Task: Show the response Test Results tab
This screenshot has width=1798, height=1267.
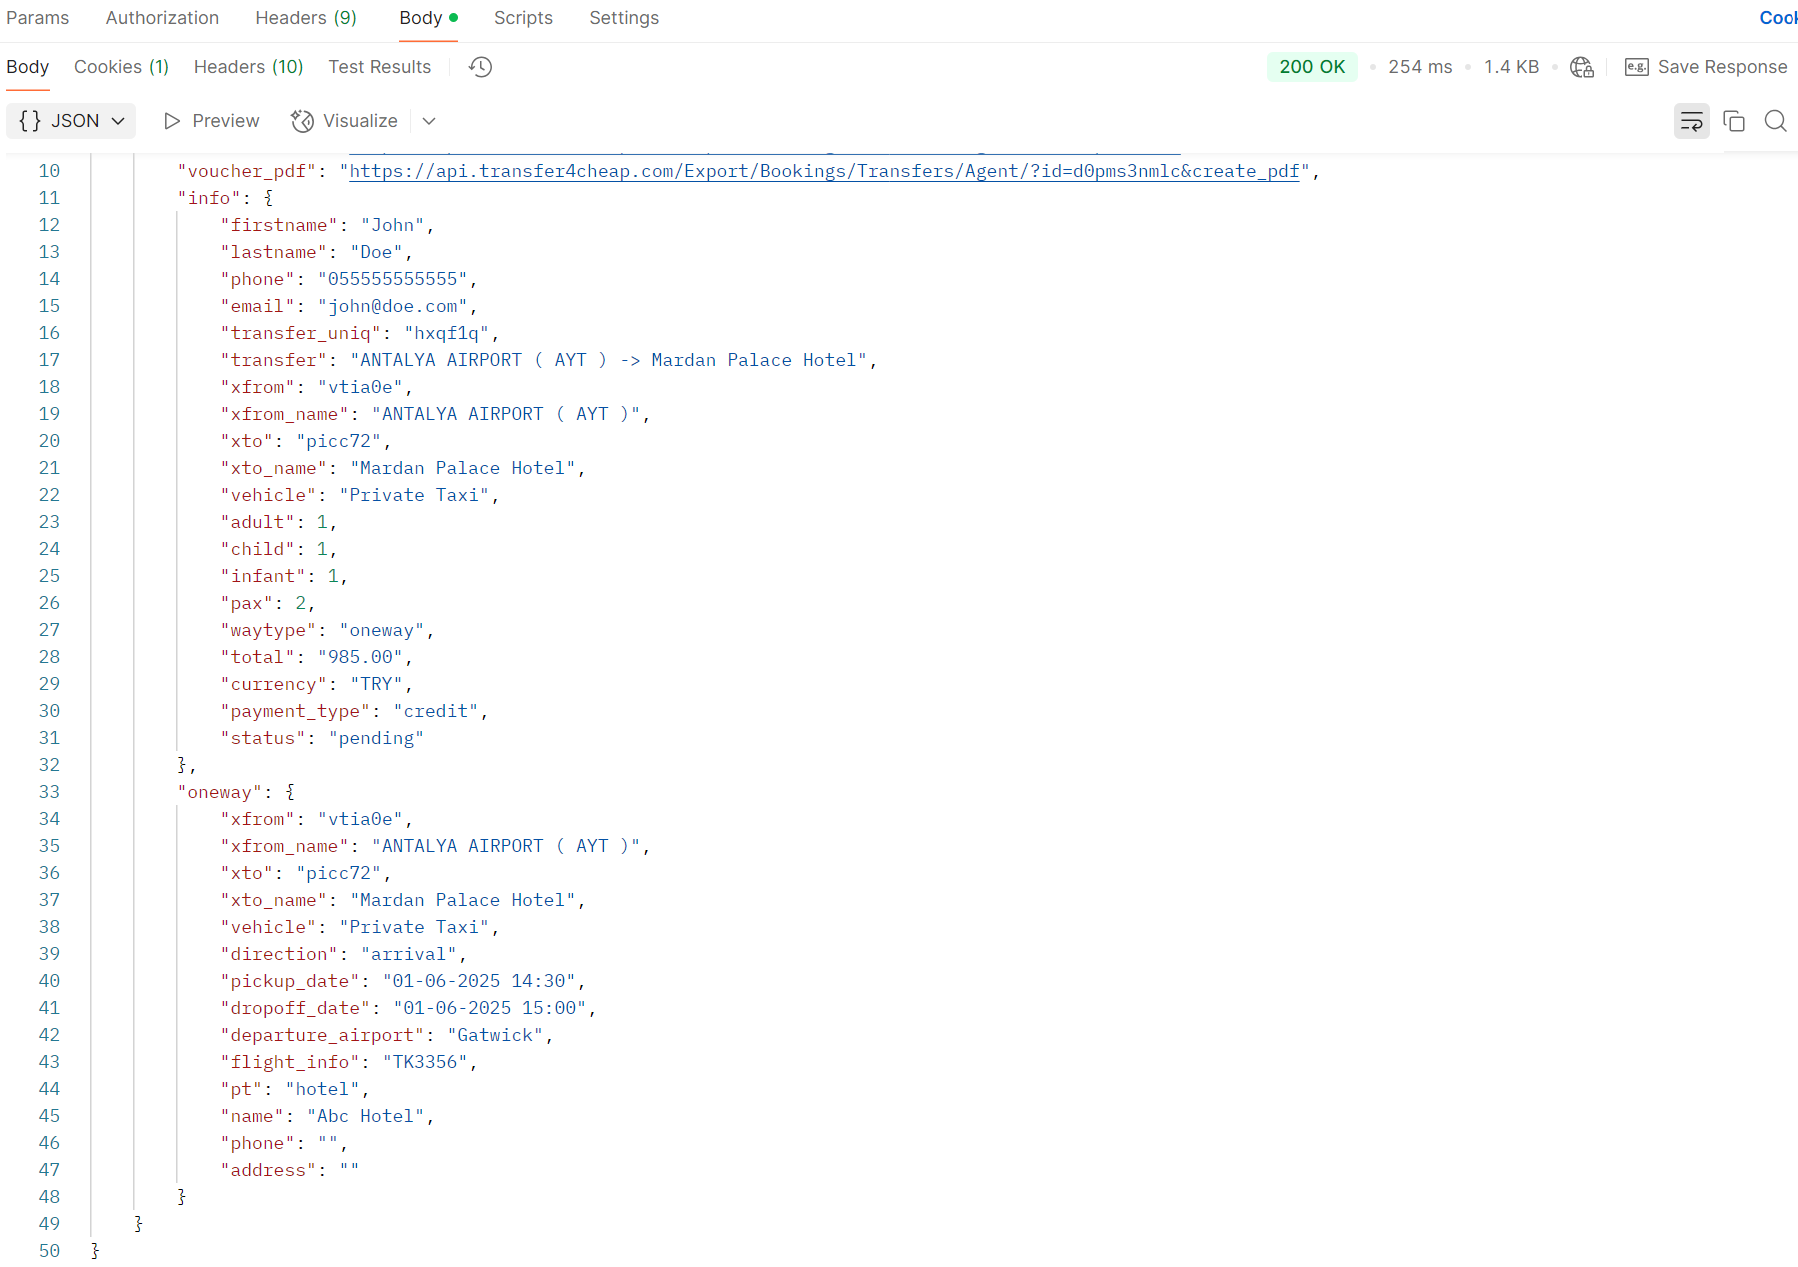Action: tap(379, 67)
